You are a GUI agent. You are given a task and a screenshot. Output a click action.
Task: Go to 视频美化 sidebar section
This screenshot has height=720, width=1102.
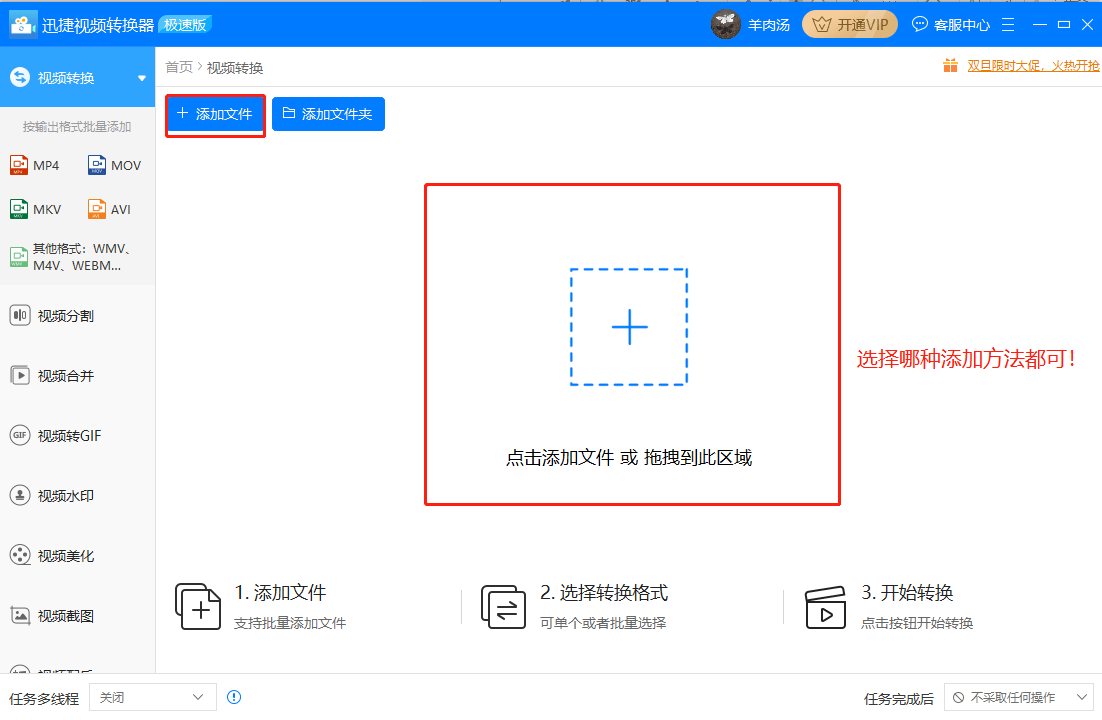77,555
